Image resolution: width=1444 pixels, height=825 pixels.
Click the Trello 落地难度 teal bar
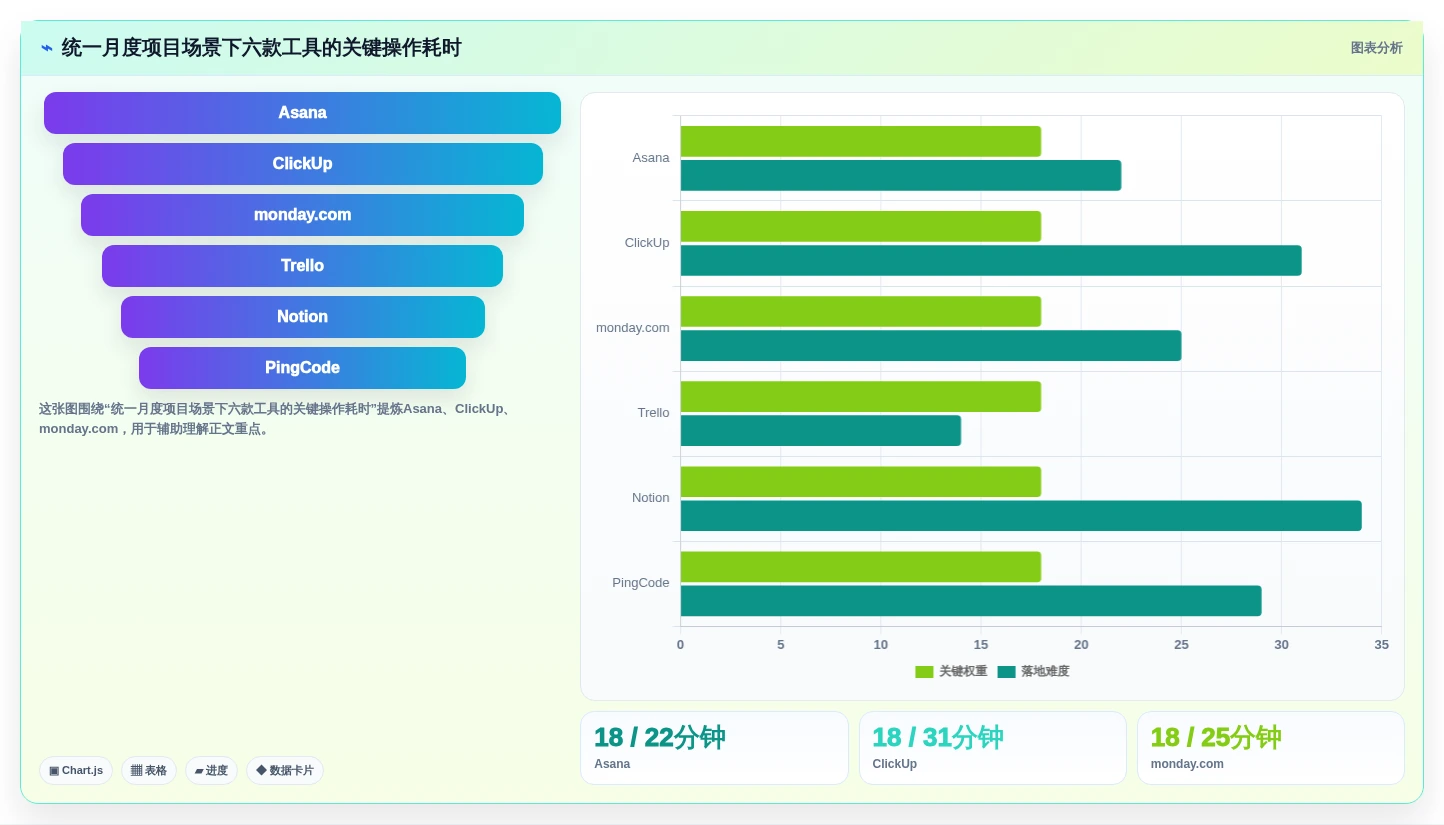(x=821, y=430)
